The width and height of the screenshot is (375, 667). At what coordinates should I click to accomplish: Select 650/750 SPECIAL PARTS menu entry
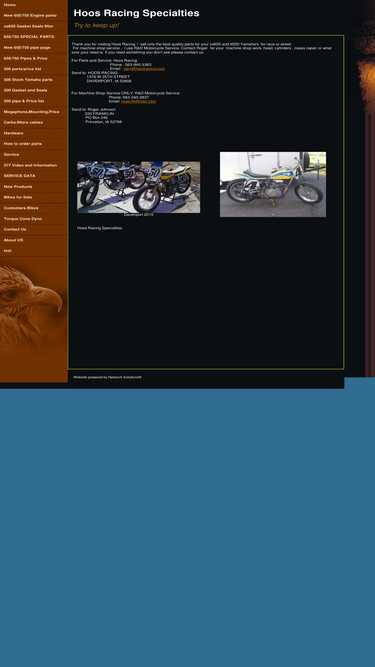pyautogui.click(x=34, y=37)
